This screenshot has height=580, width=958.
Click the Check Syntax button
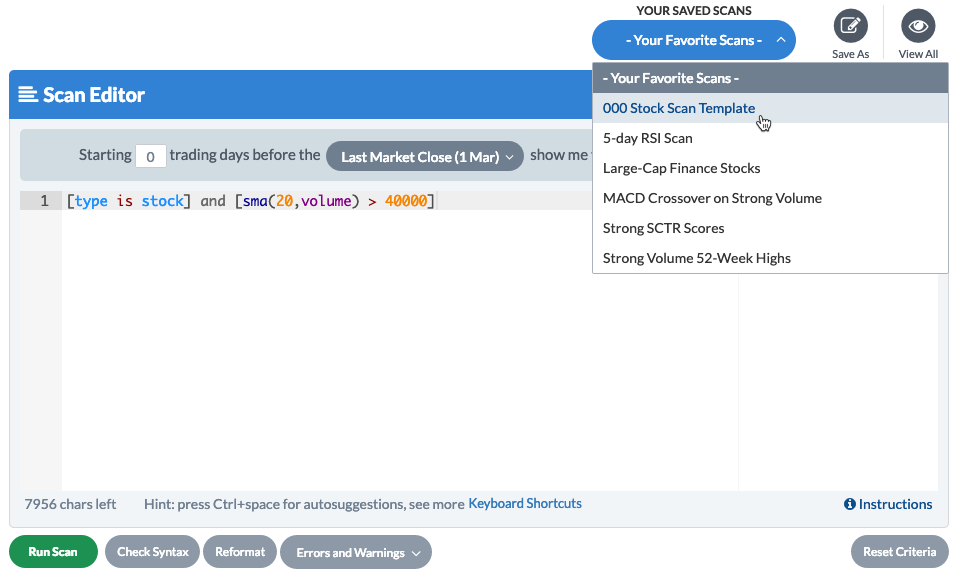[x=152, y=552]
